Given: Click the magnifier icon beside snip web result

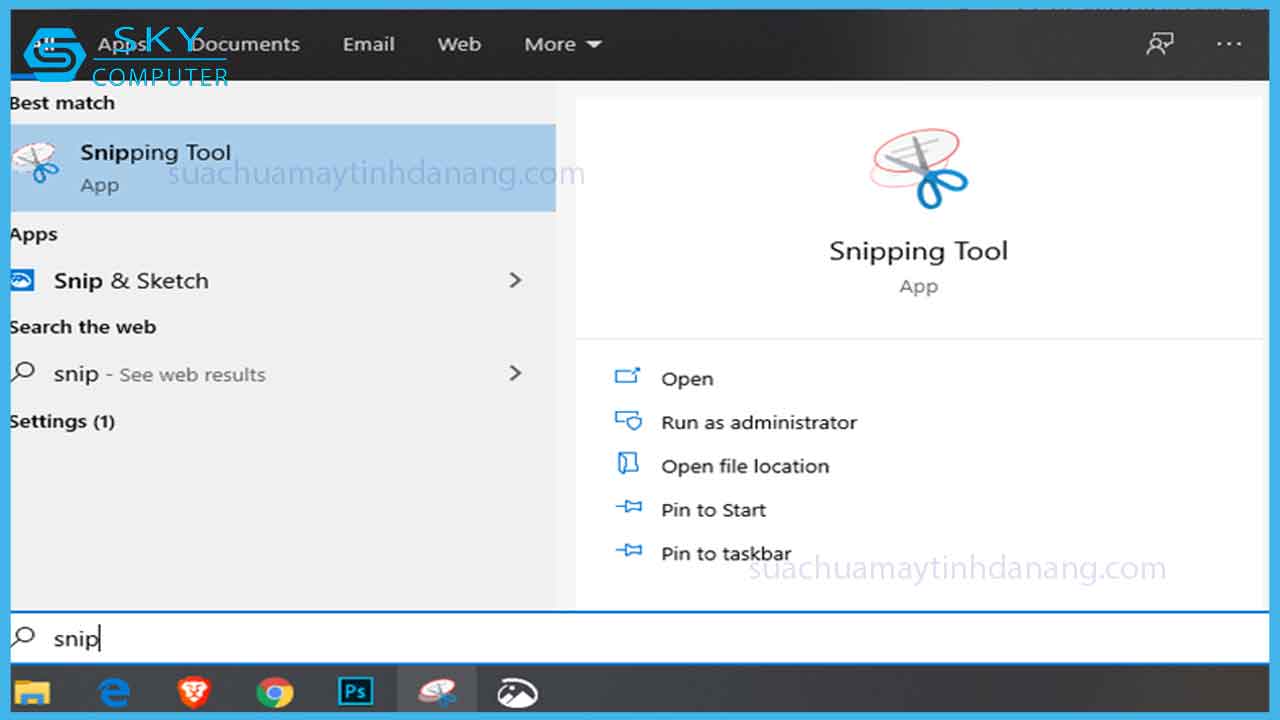Looking at the screenshot, I should [22, 373].
